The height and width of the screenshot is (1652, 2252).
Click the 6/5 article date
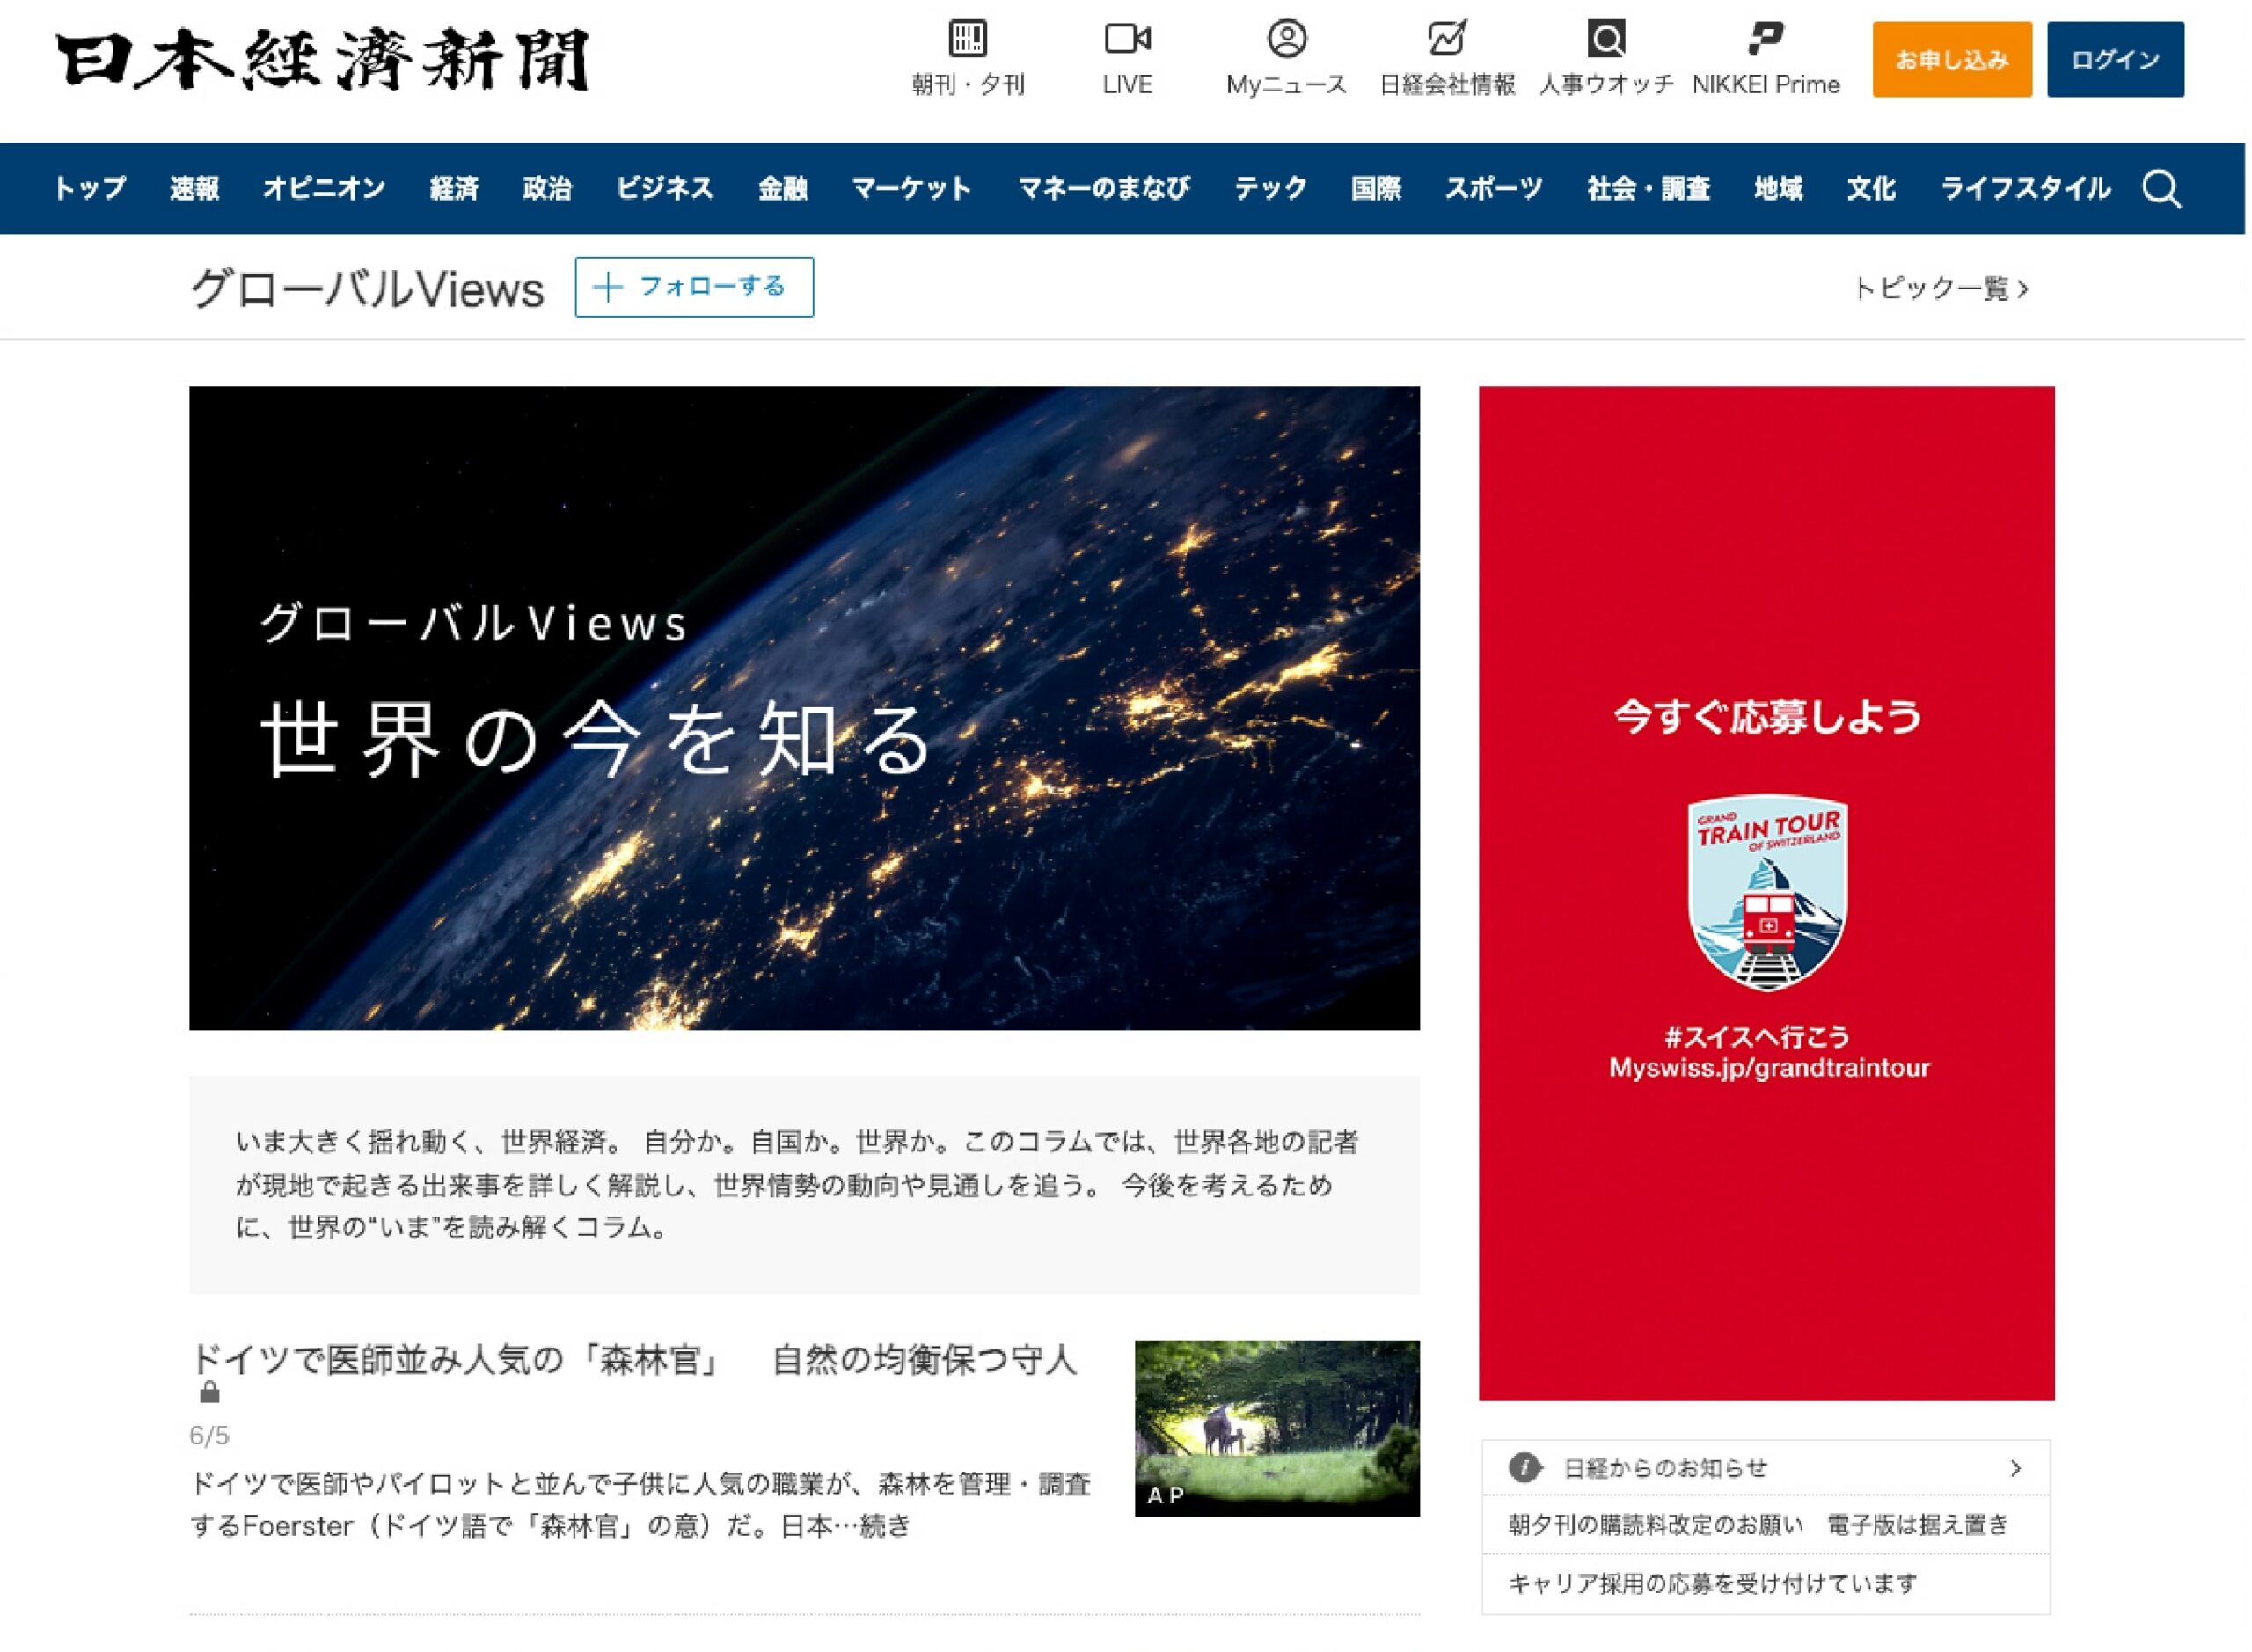[209, 1436]
